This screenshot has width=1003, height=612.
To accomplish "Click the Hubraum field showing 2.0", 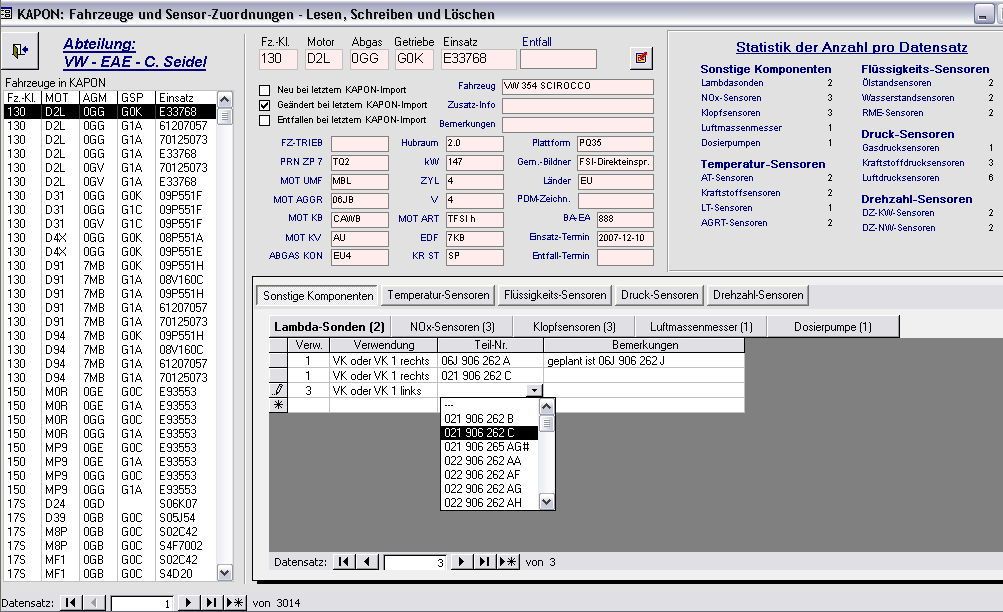I will pyautogui.click(x=475, y=143).
